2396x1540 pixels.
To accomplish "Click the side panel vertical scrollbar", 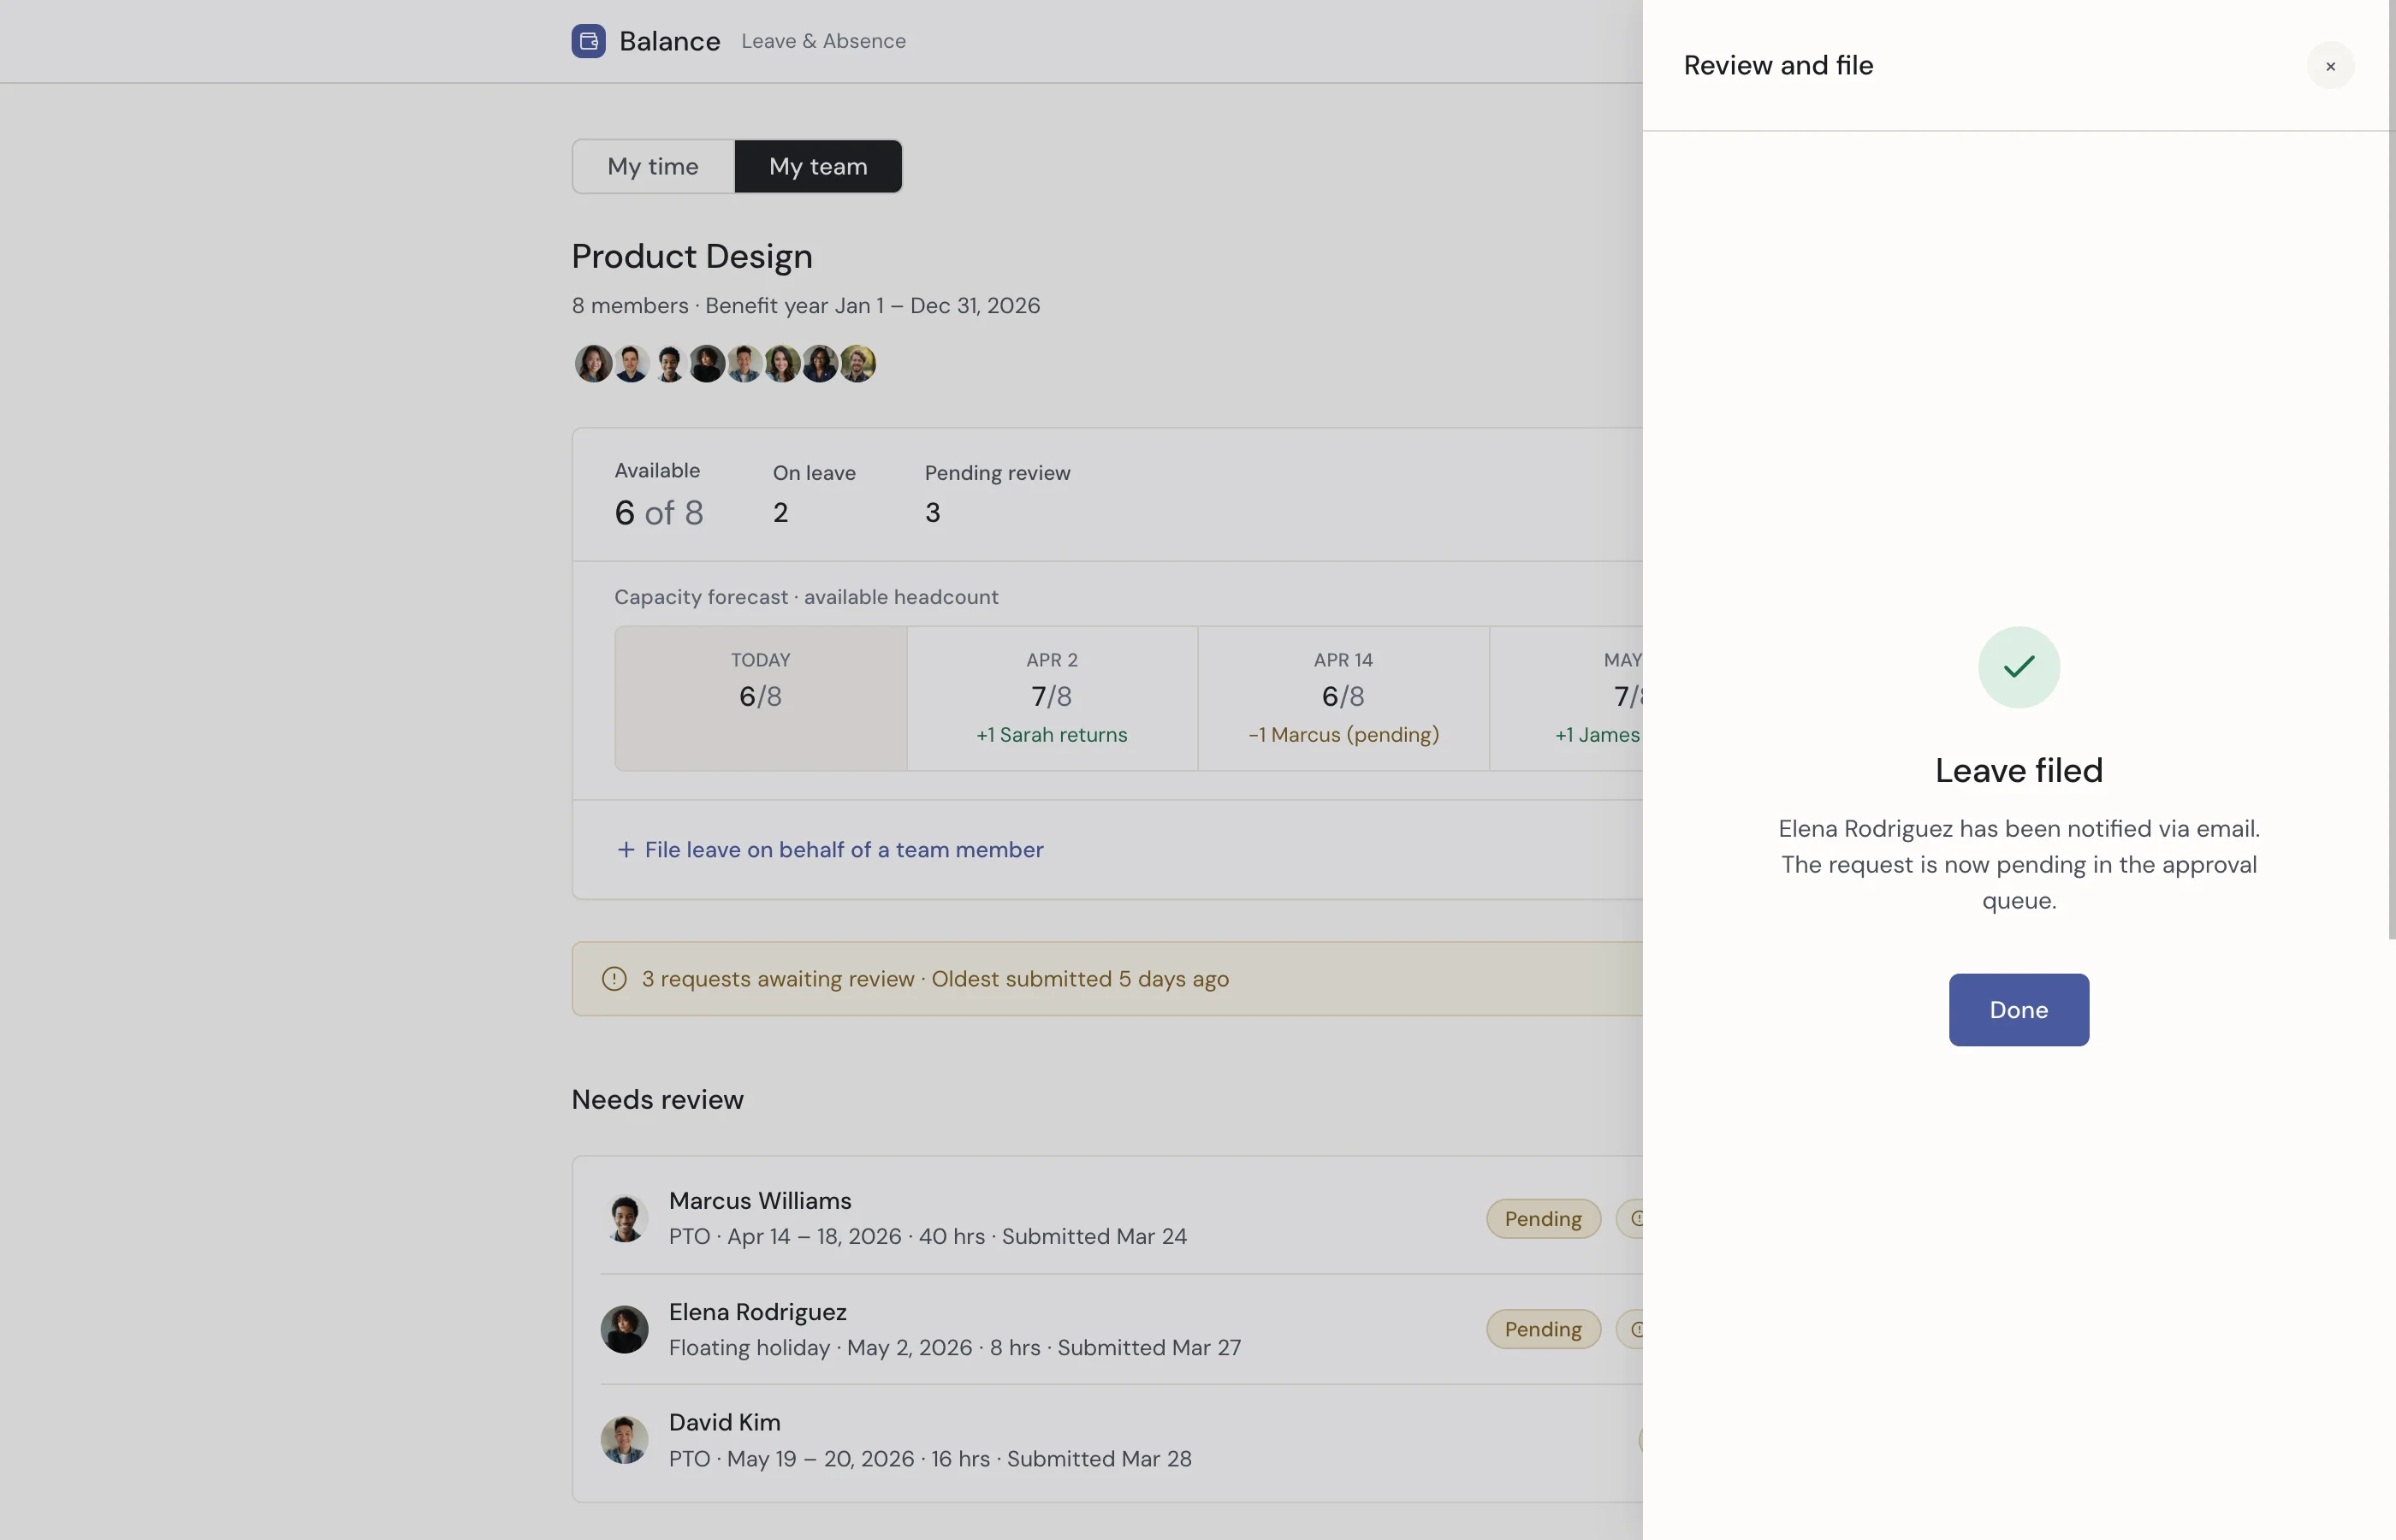I will (2391, 470).
